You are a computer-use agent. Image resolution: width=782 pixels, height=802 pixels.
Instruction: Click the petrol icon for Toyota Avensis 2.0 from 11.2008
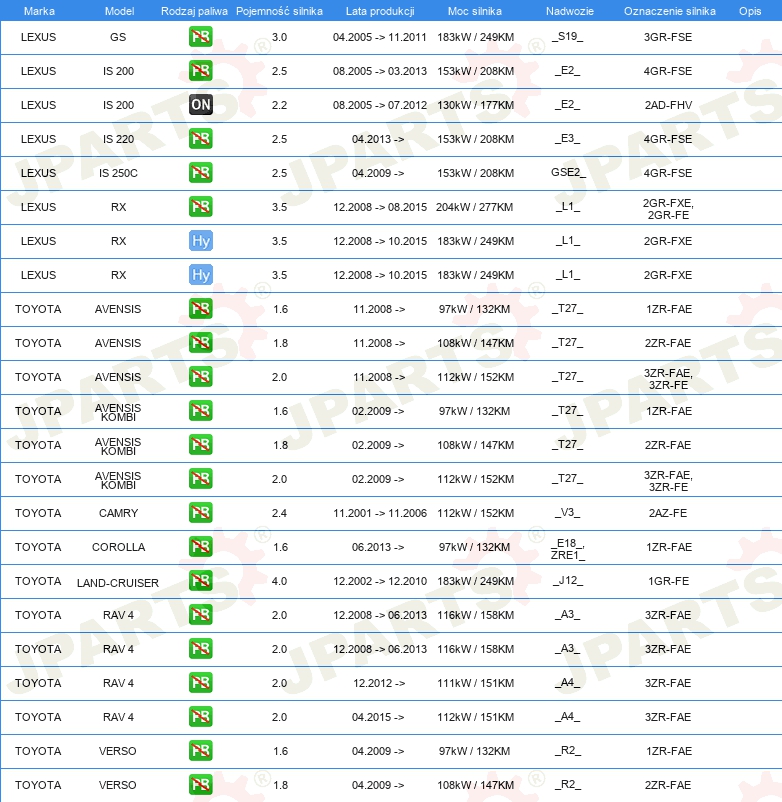200,377
